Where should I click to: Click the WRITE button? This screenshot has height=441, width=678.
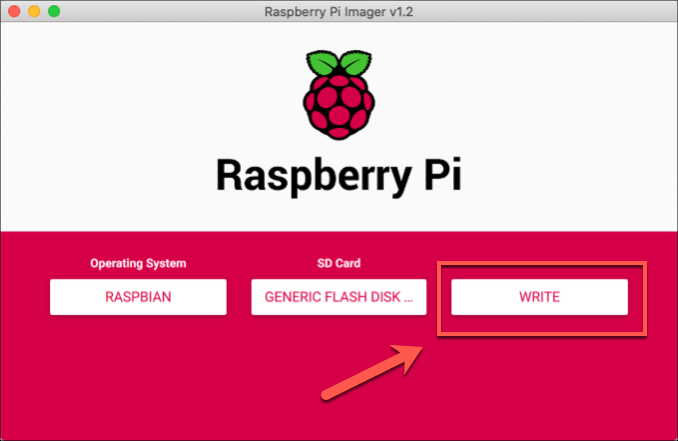point(539,297)
